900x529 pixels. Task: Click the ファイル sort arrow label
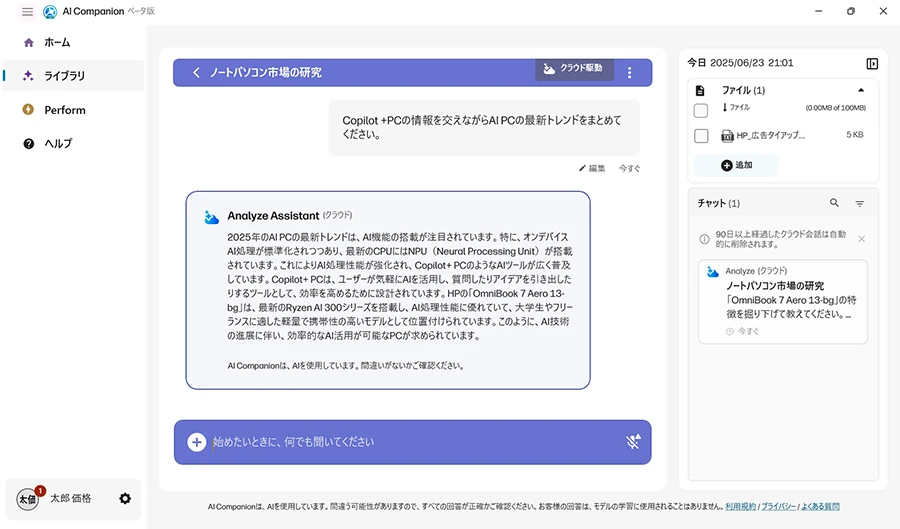pyautogui.click(x=736, y=107)
